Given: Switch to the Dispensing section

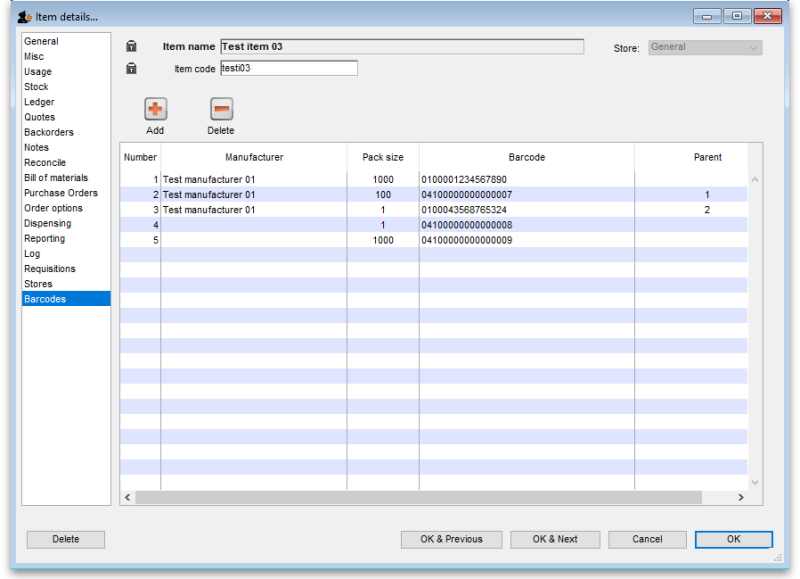Looking at the screenshot, I should point(50,223).
